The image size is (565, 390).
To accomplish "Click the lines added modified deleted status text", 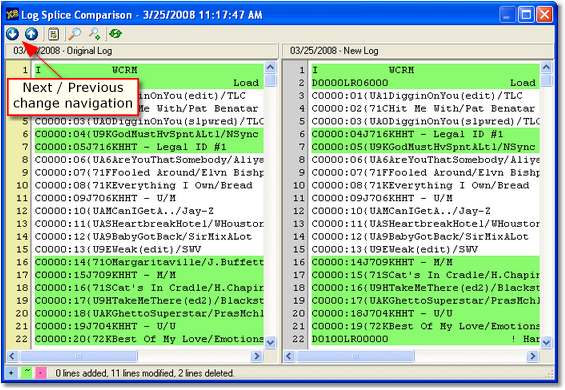I will 144,373.
